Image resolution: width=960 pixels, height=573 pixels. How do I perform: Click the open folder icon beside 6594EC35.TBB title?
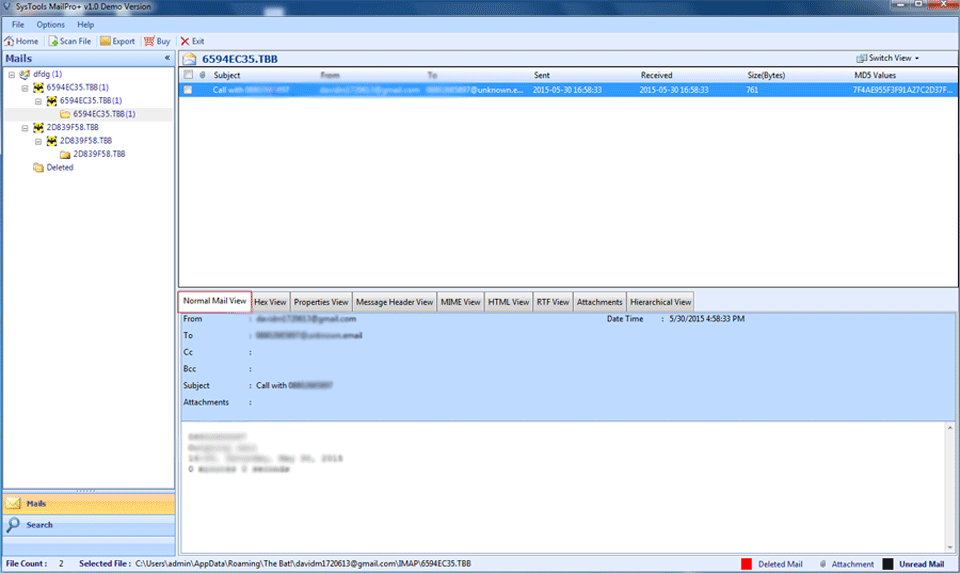(189, 59)
